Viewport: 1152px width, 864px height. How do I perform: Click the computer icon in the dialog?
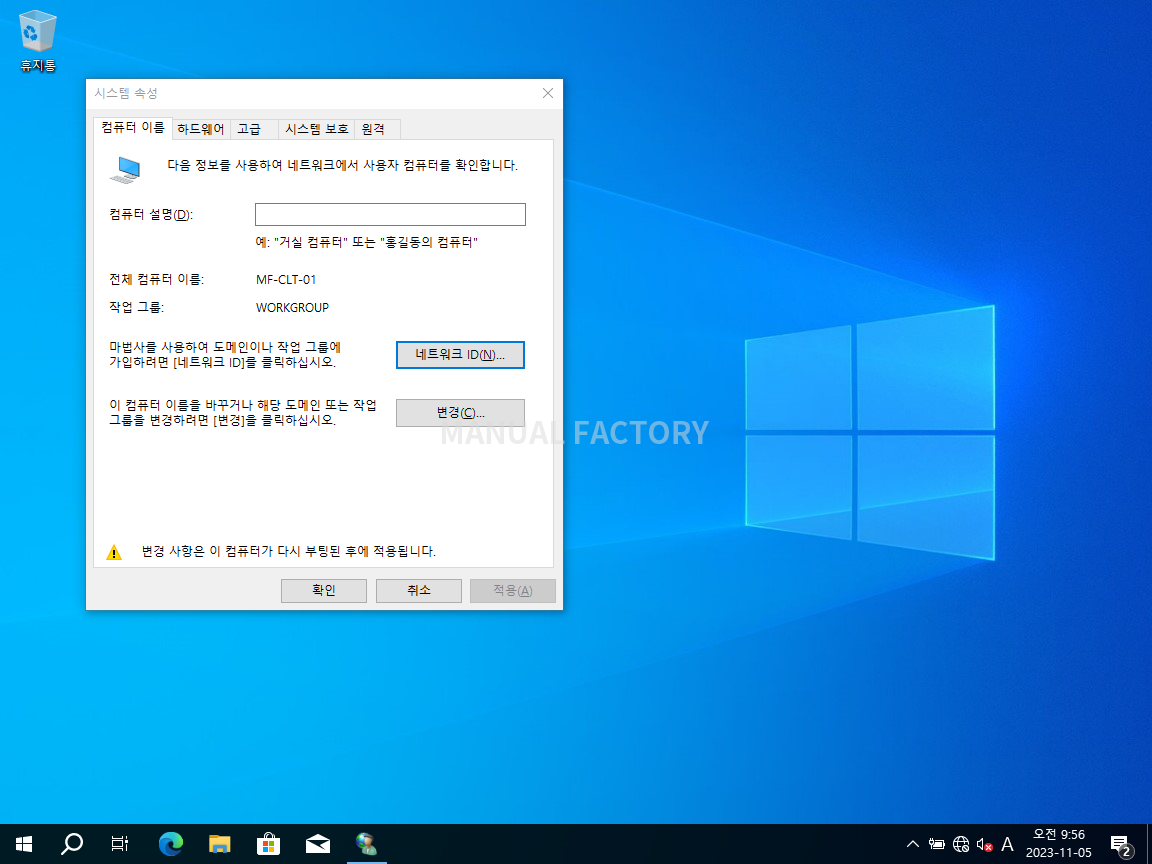(125, 170)
